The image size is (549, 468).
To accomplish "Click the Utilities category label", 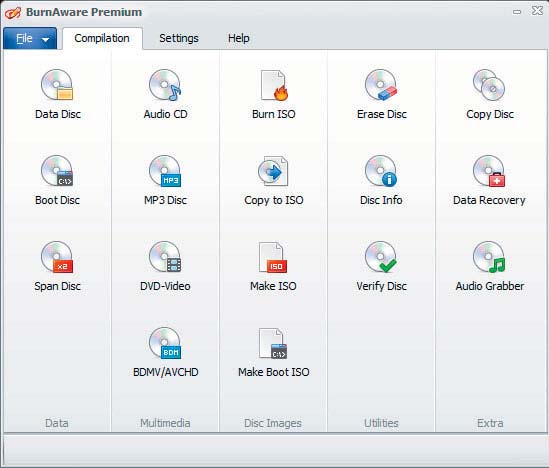I will [x=381, y=423].
